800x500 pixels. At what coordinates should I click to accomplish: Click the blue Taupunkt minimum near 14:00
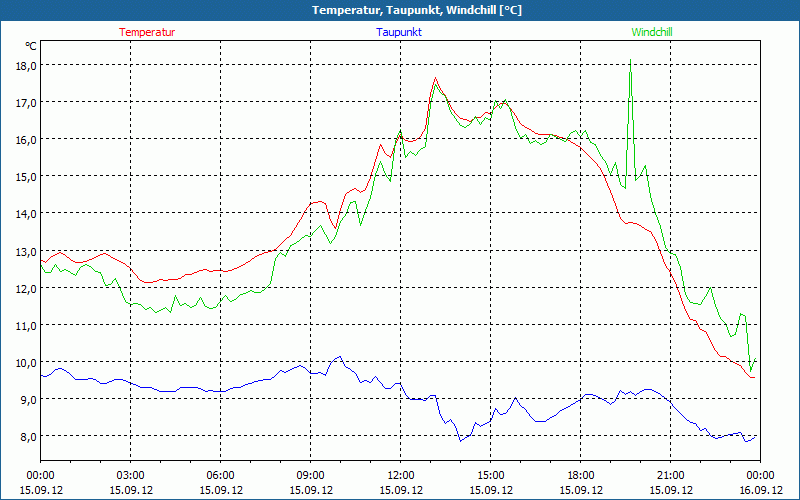461,441
